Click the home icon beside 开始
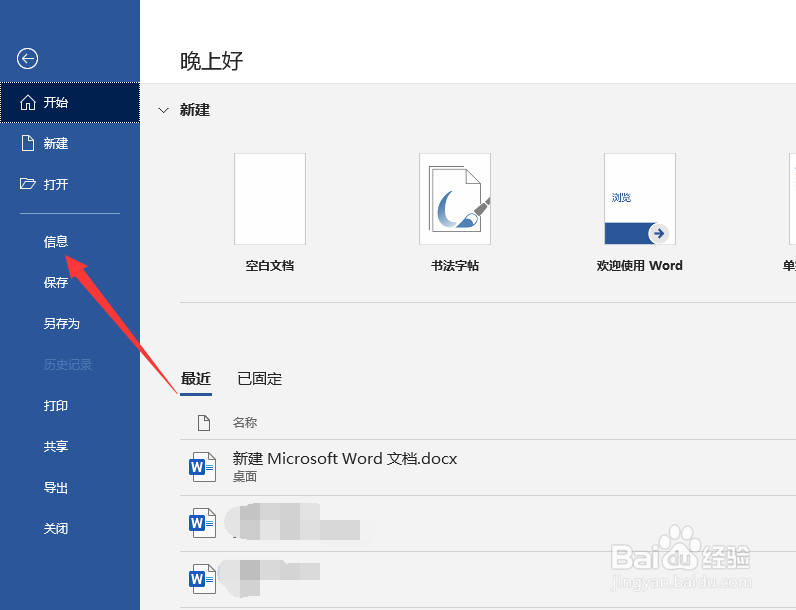The height and width of the screenshot is (610, 796). tap(27, 103)
